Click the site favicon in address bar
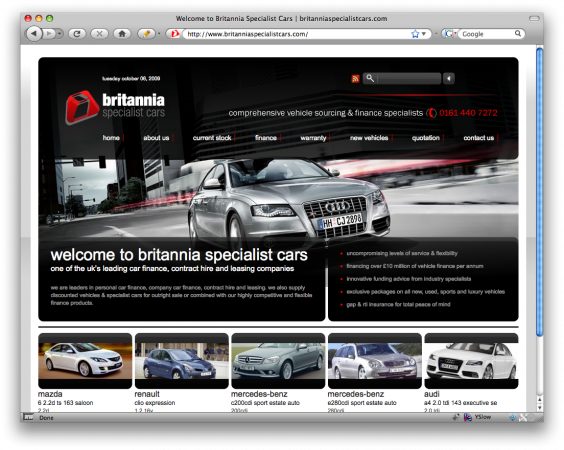 coord(175,34)
